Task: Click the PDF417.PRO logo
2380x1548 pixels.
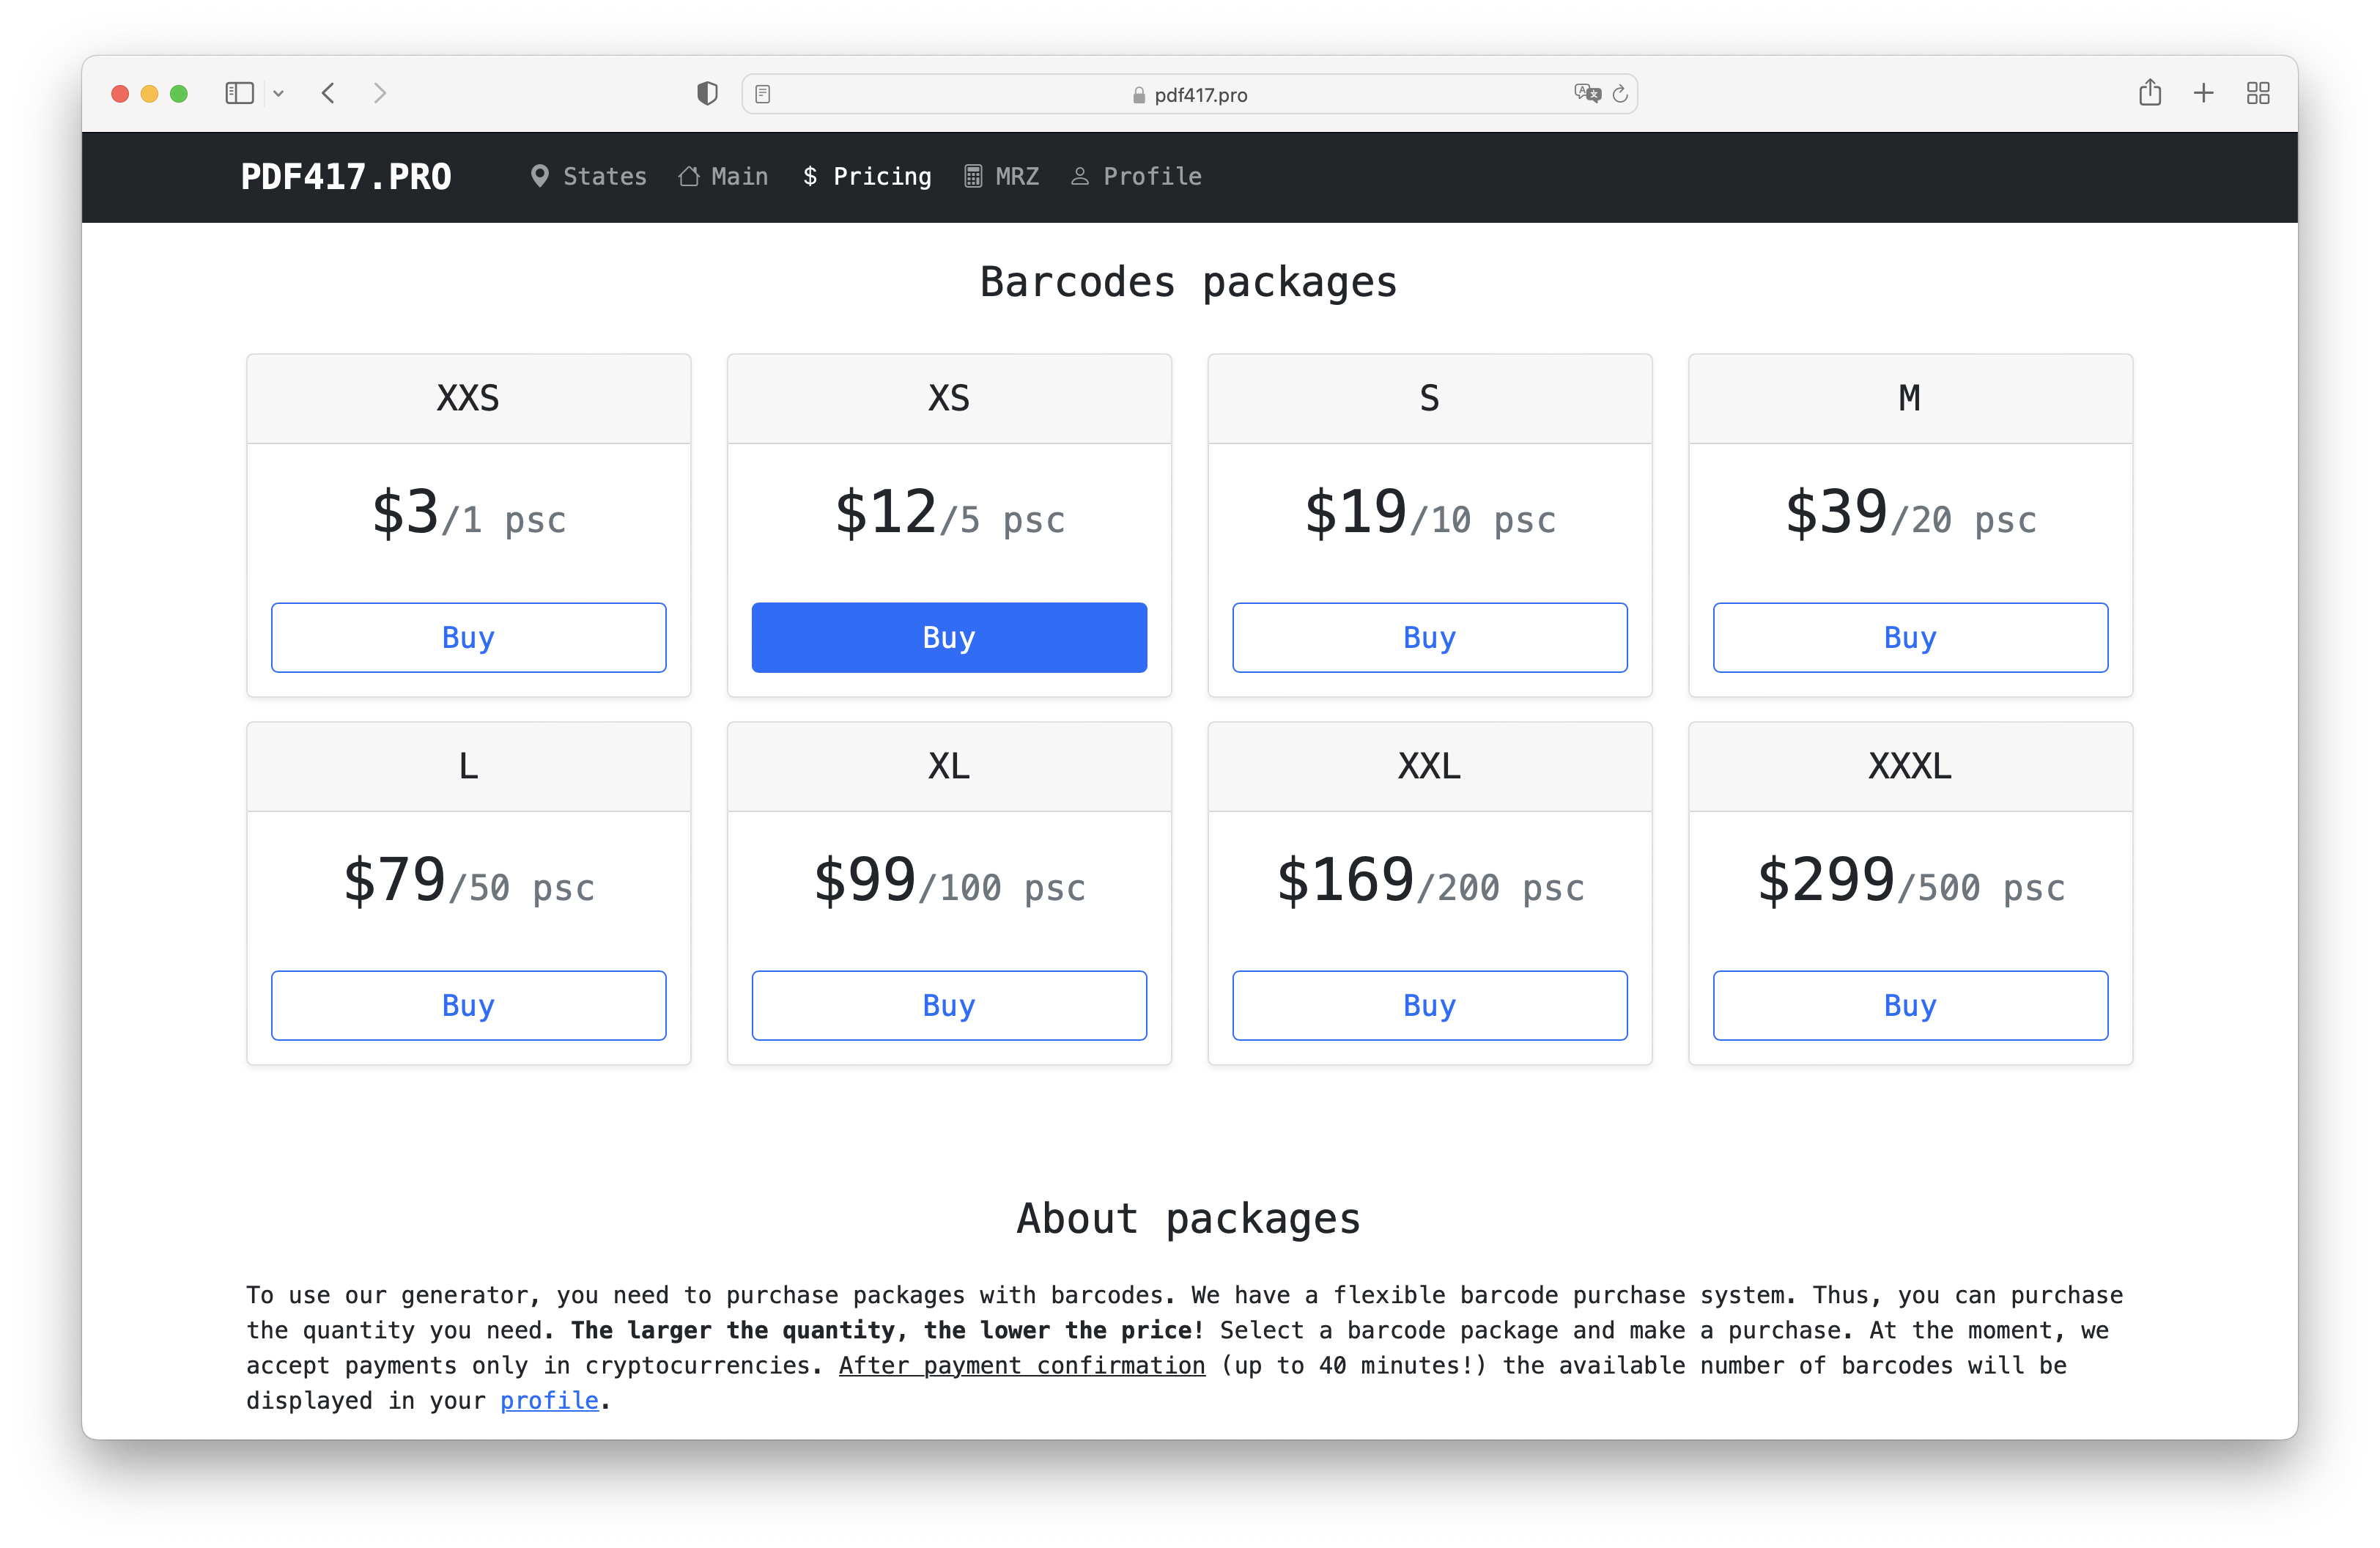Action: click(345, 176)
